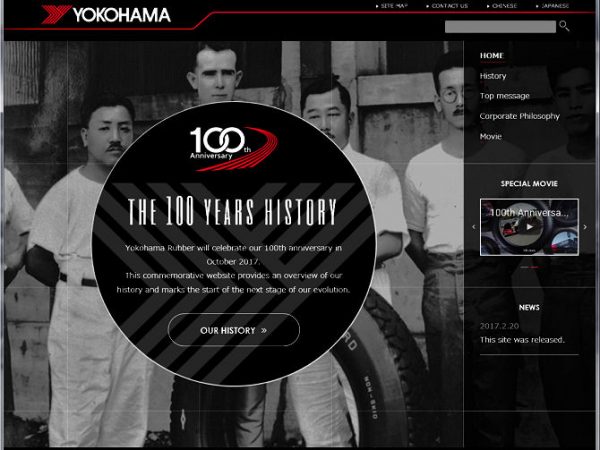Open the Site Map link
The width and height of the screenshot is (600, 450).
(x=391, y=6)
